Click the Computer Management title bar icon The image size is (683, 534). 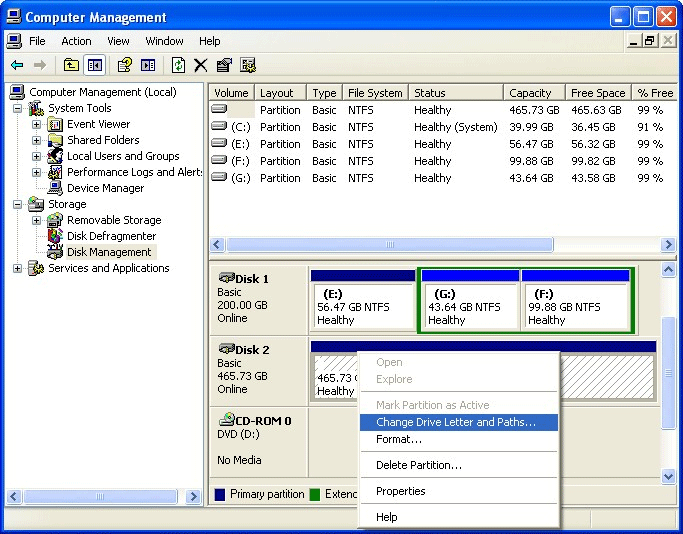pos(14,17)
